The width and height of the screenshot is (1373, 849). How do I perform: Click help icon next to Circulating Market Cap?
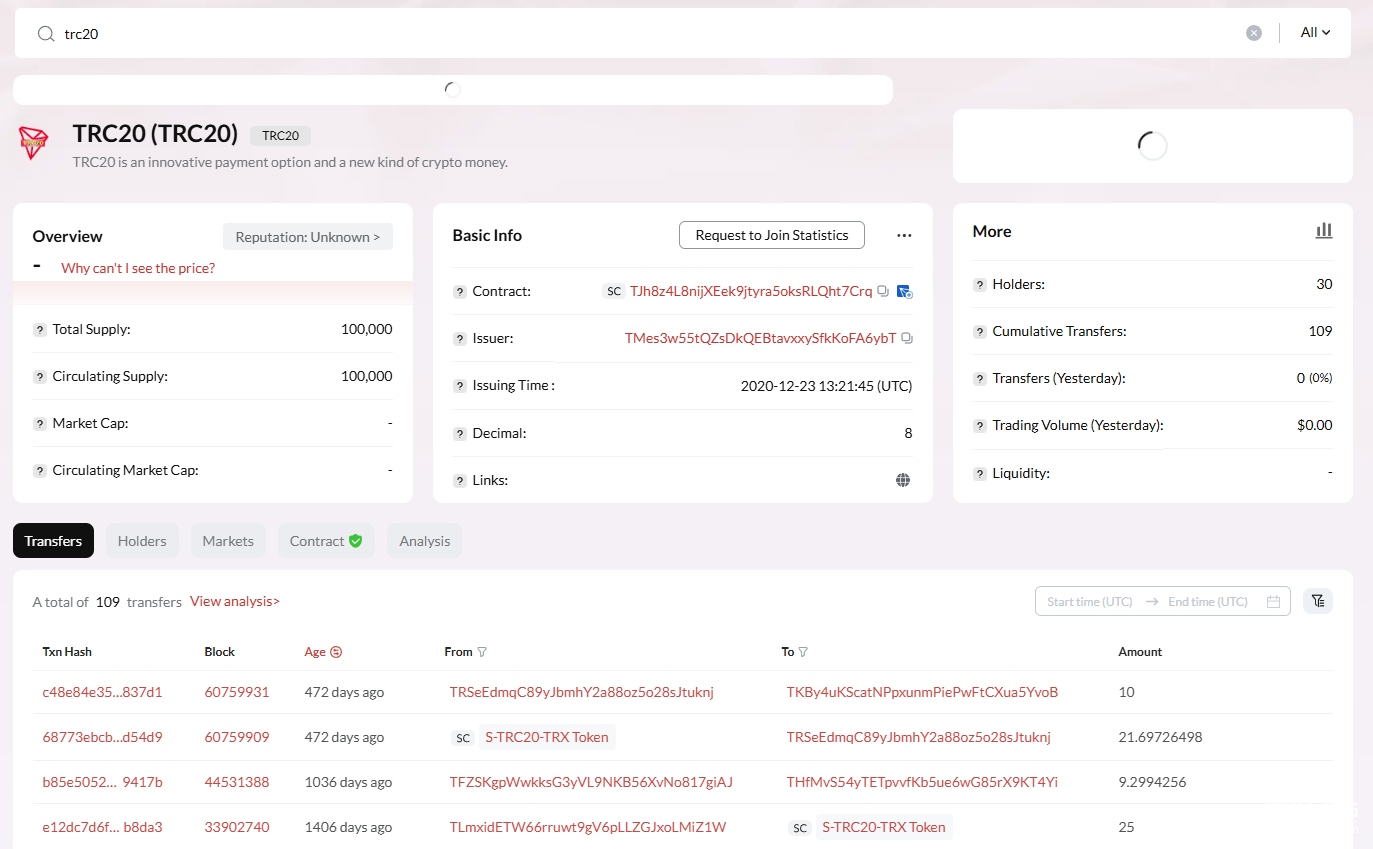pos(40,471)
